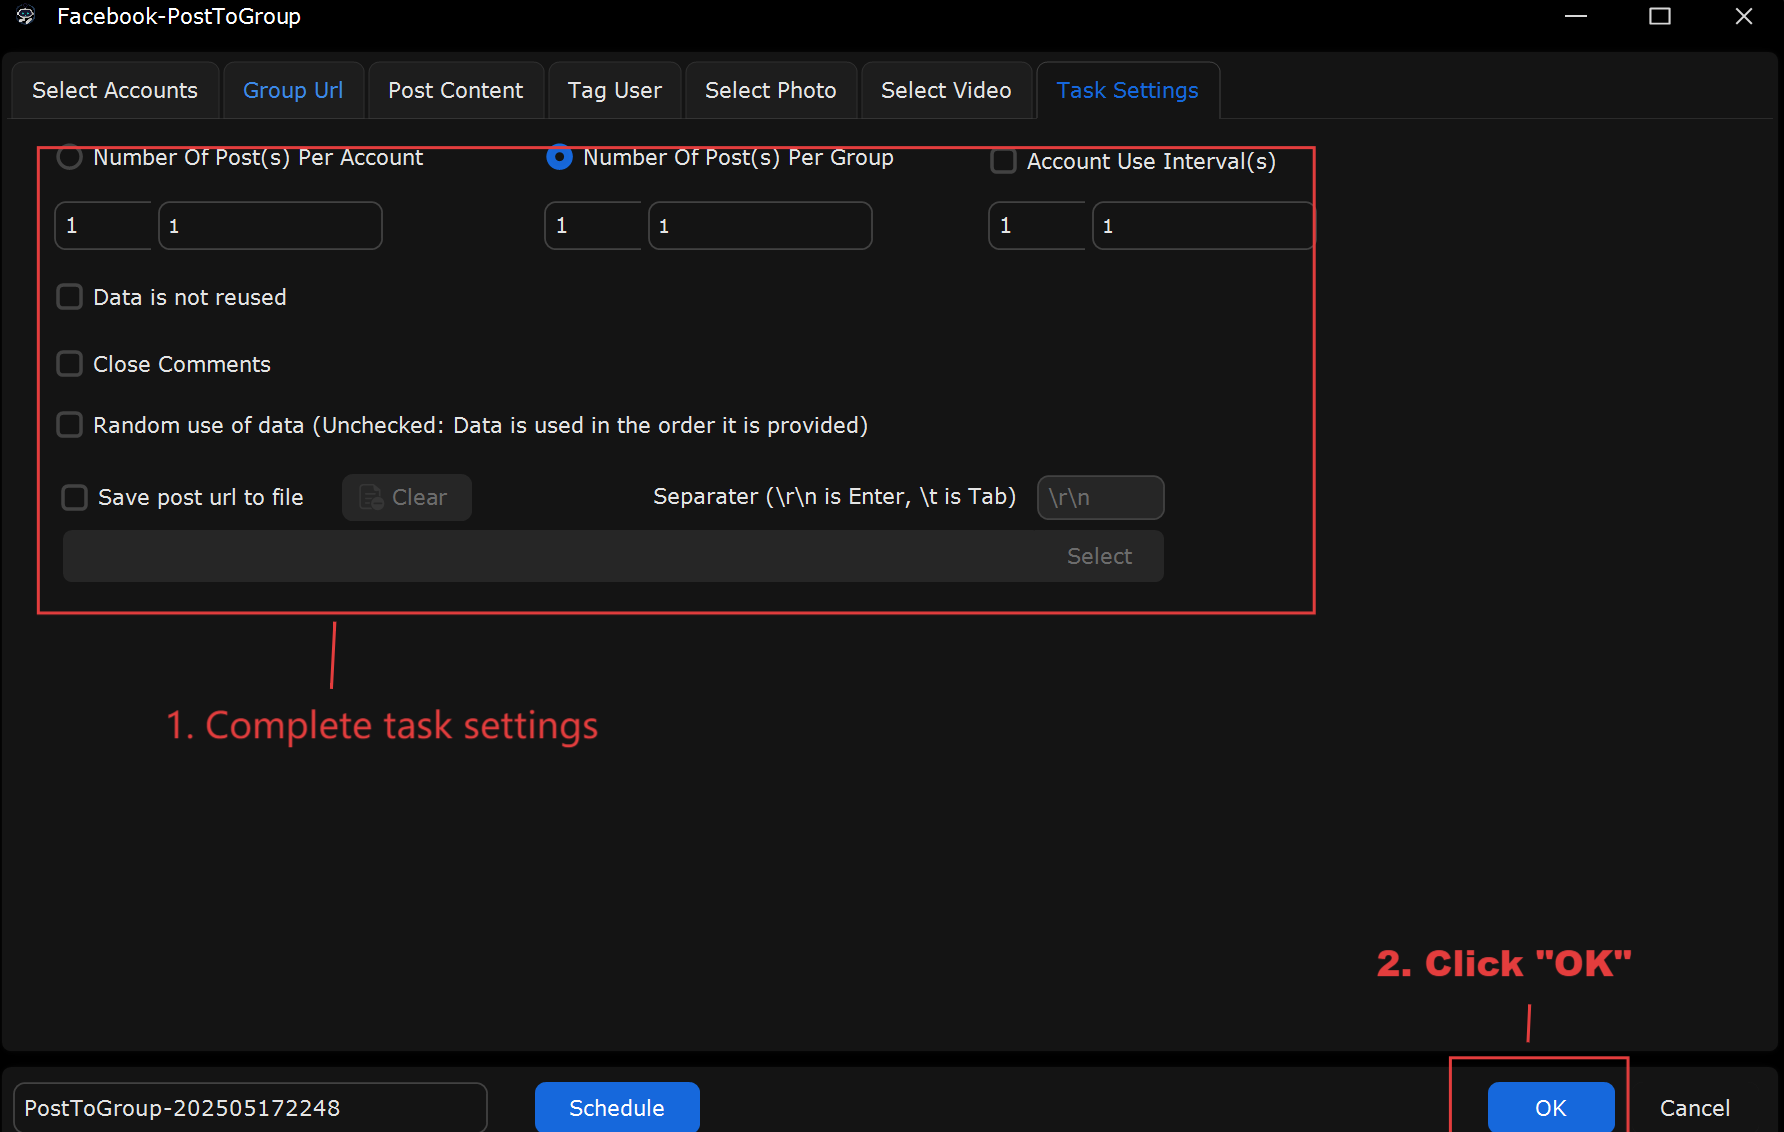Click the Separater label text
Screen dimensions: 1784x1132
point(834,497)
